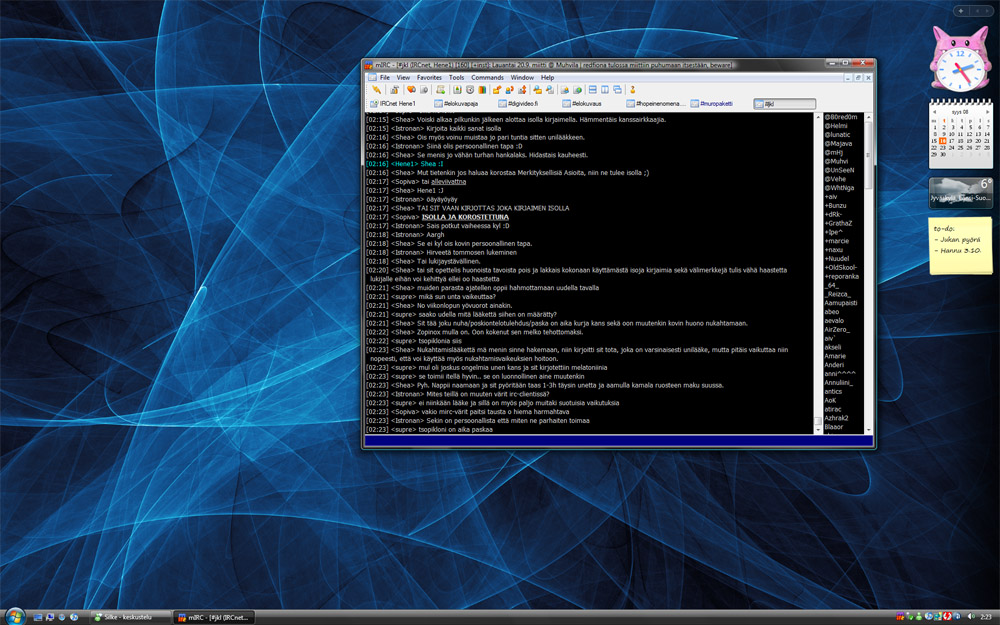Image resolution: width=1000 pixels, height=625 pixels.
Task: Click the chat message input box
Action: point(618,441)
